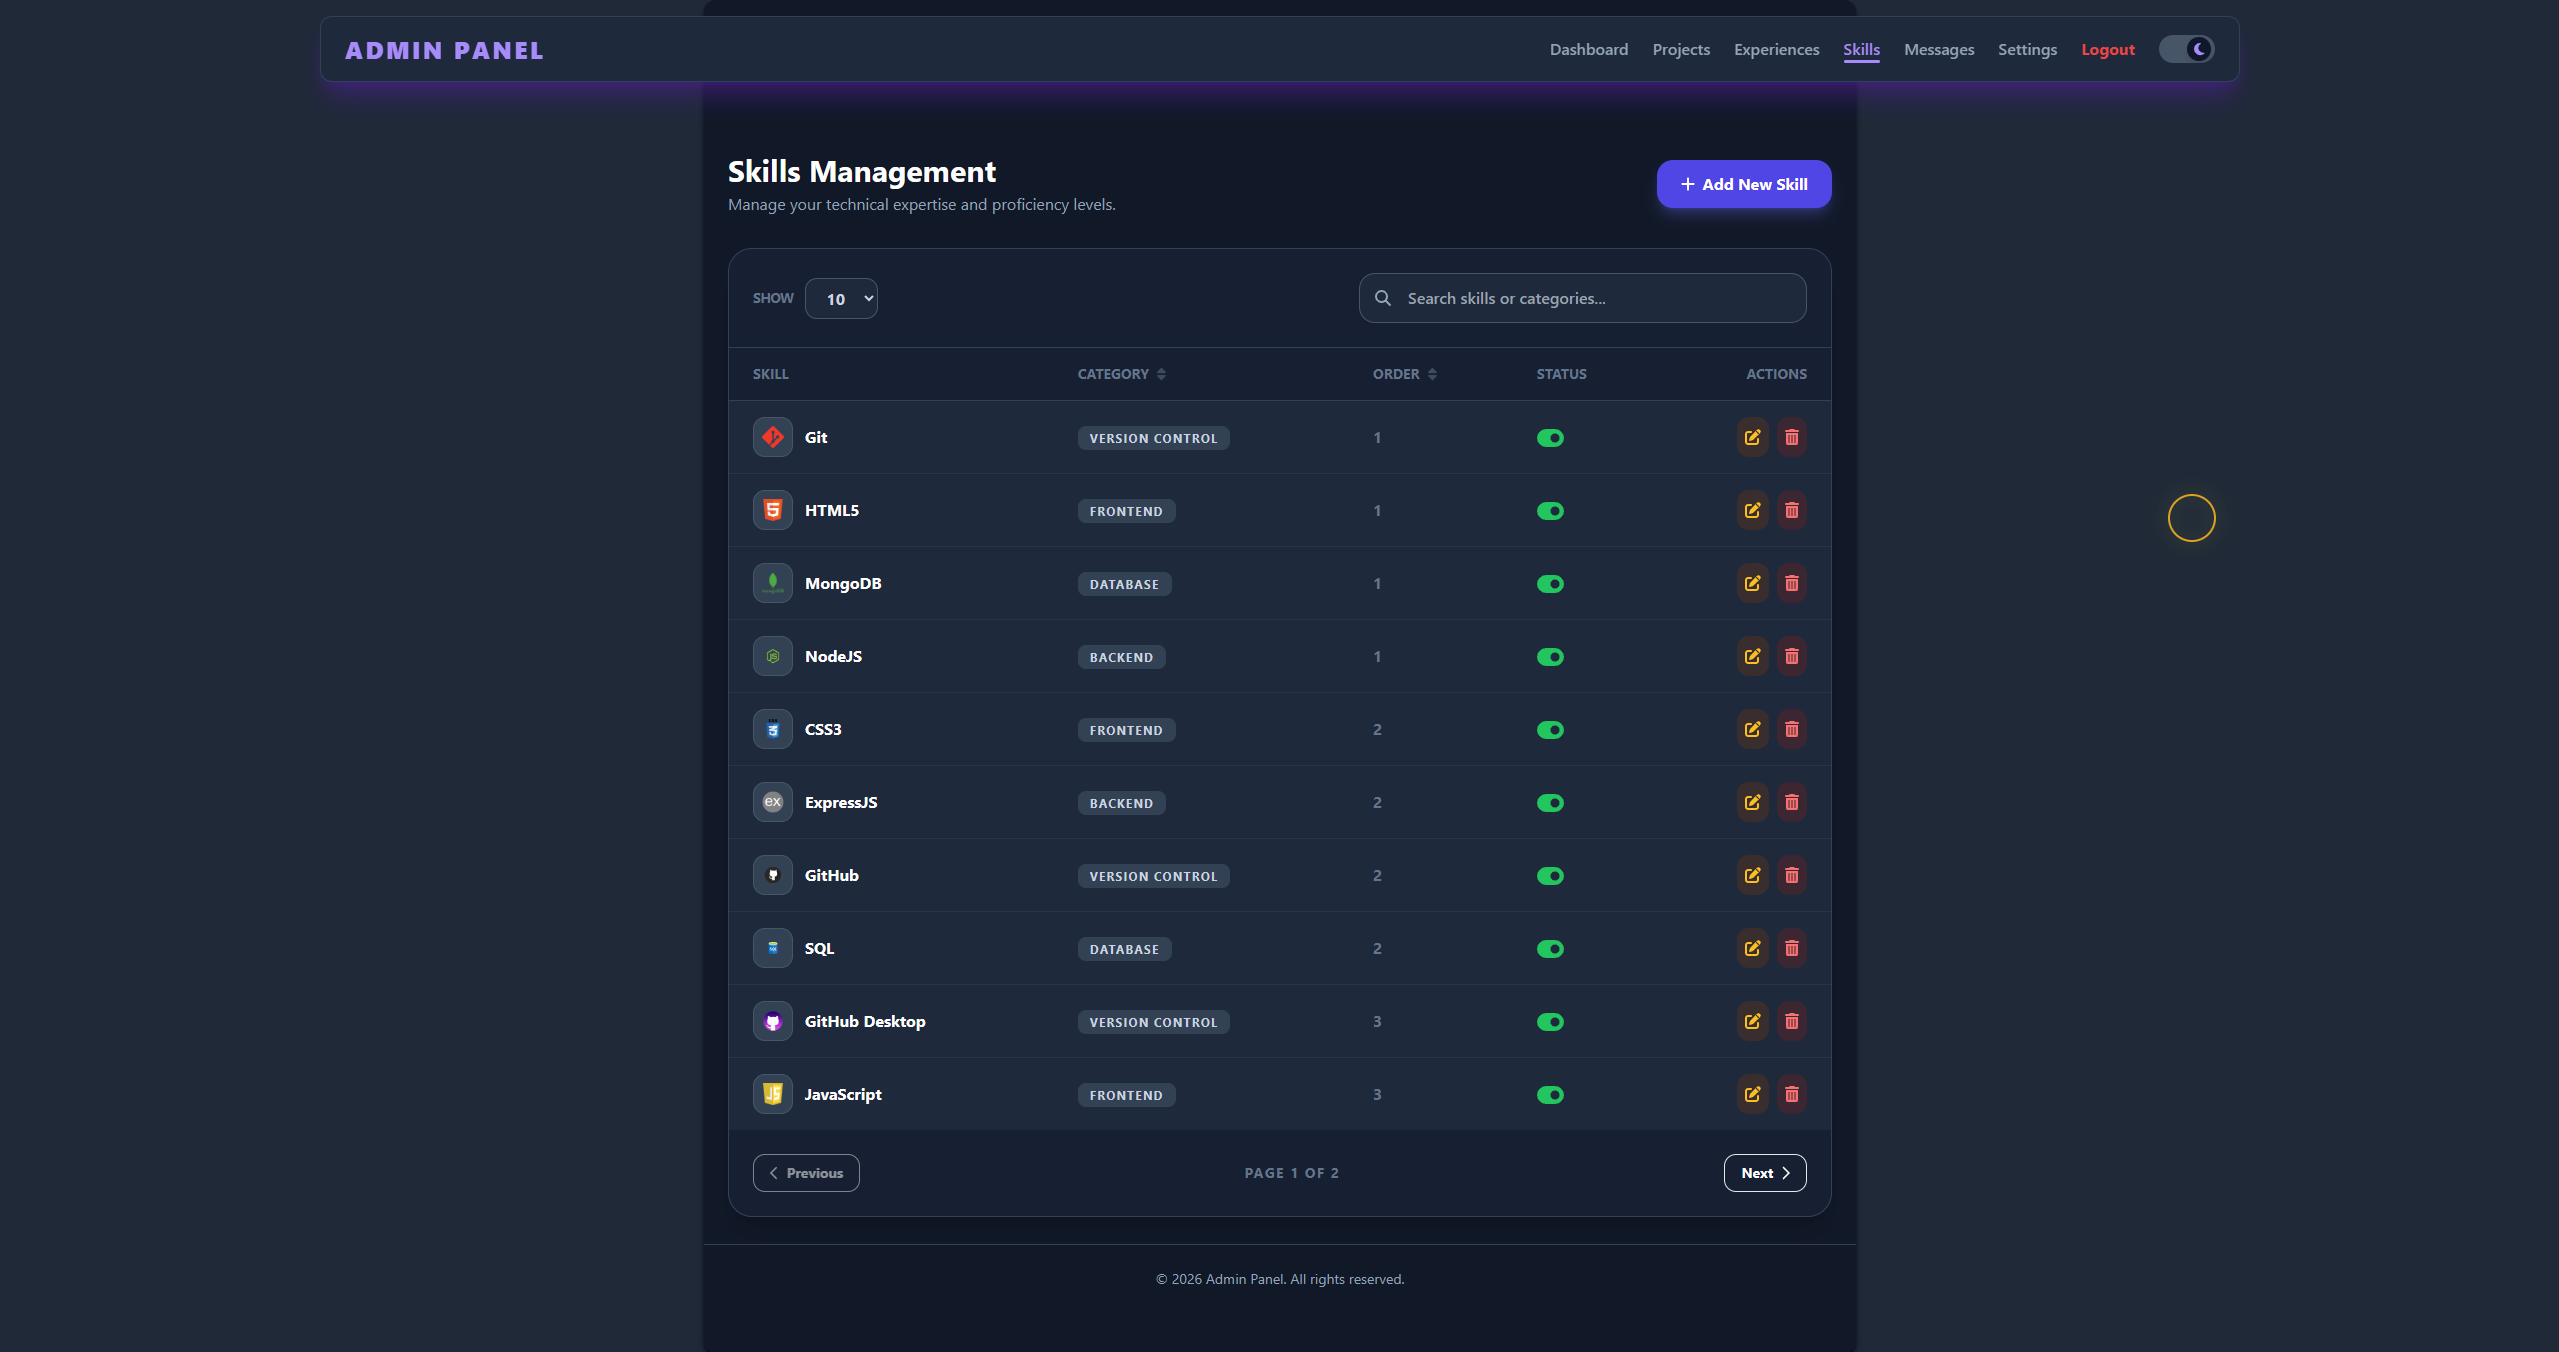Select the Skills nav item
The image size is (2559, 1352).
(x=1861, y=49)
